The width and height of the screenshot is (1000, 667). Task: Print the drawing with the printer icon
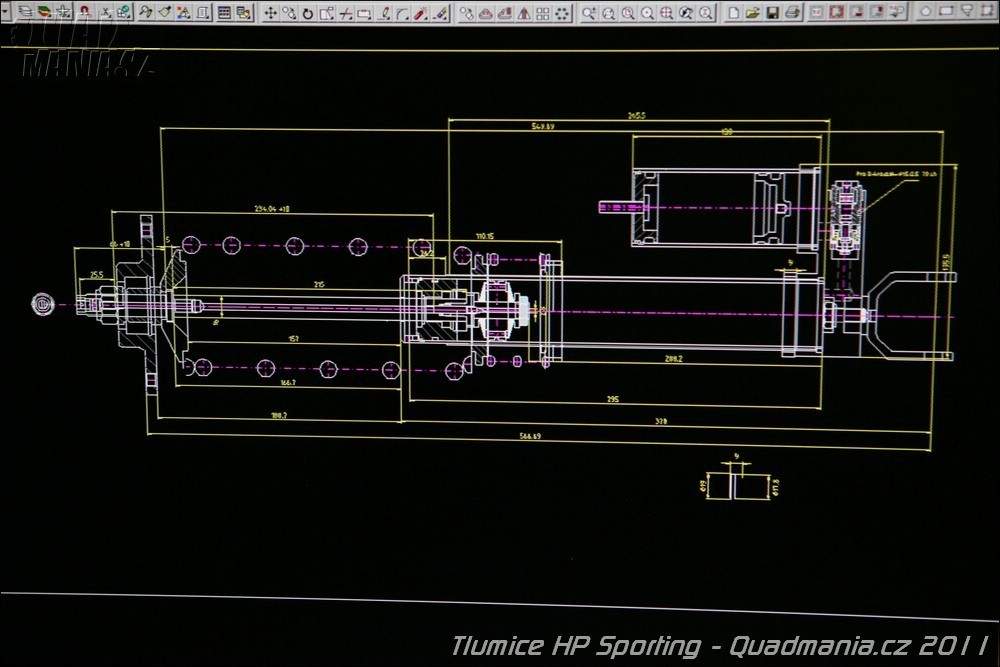[x=792, y=12]
